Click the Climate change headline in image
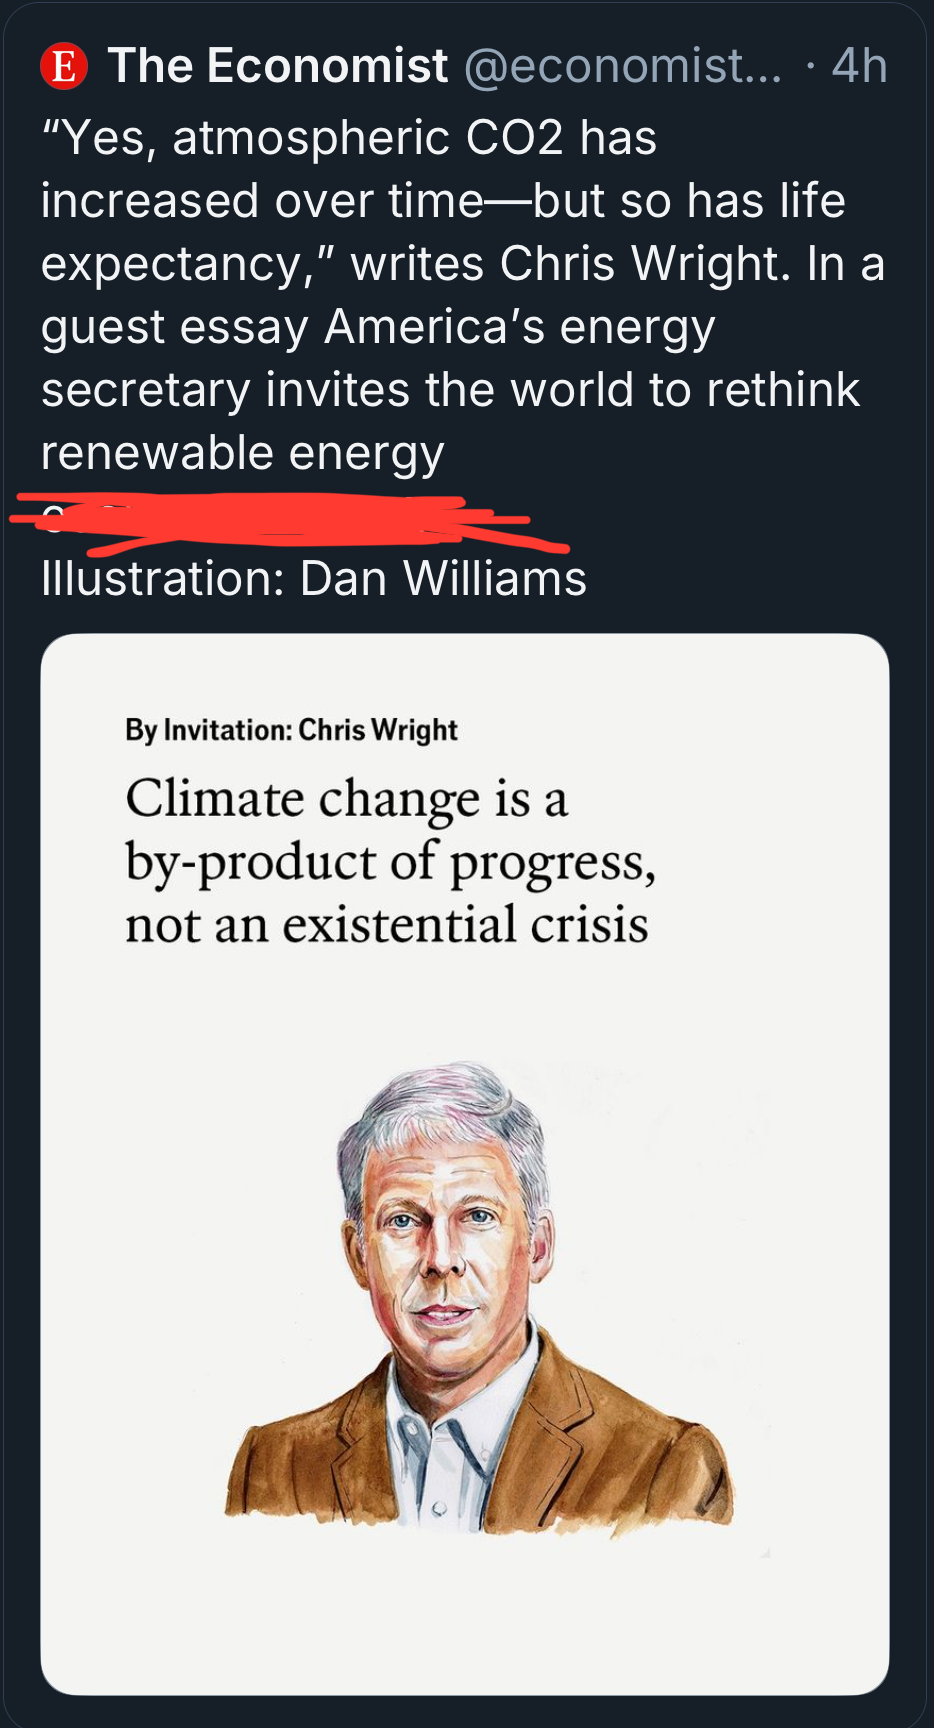Screen dimensions: 934x1728 [390, 861]
